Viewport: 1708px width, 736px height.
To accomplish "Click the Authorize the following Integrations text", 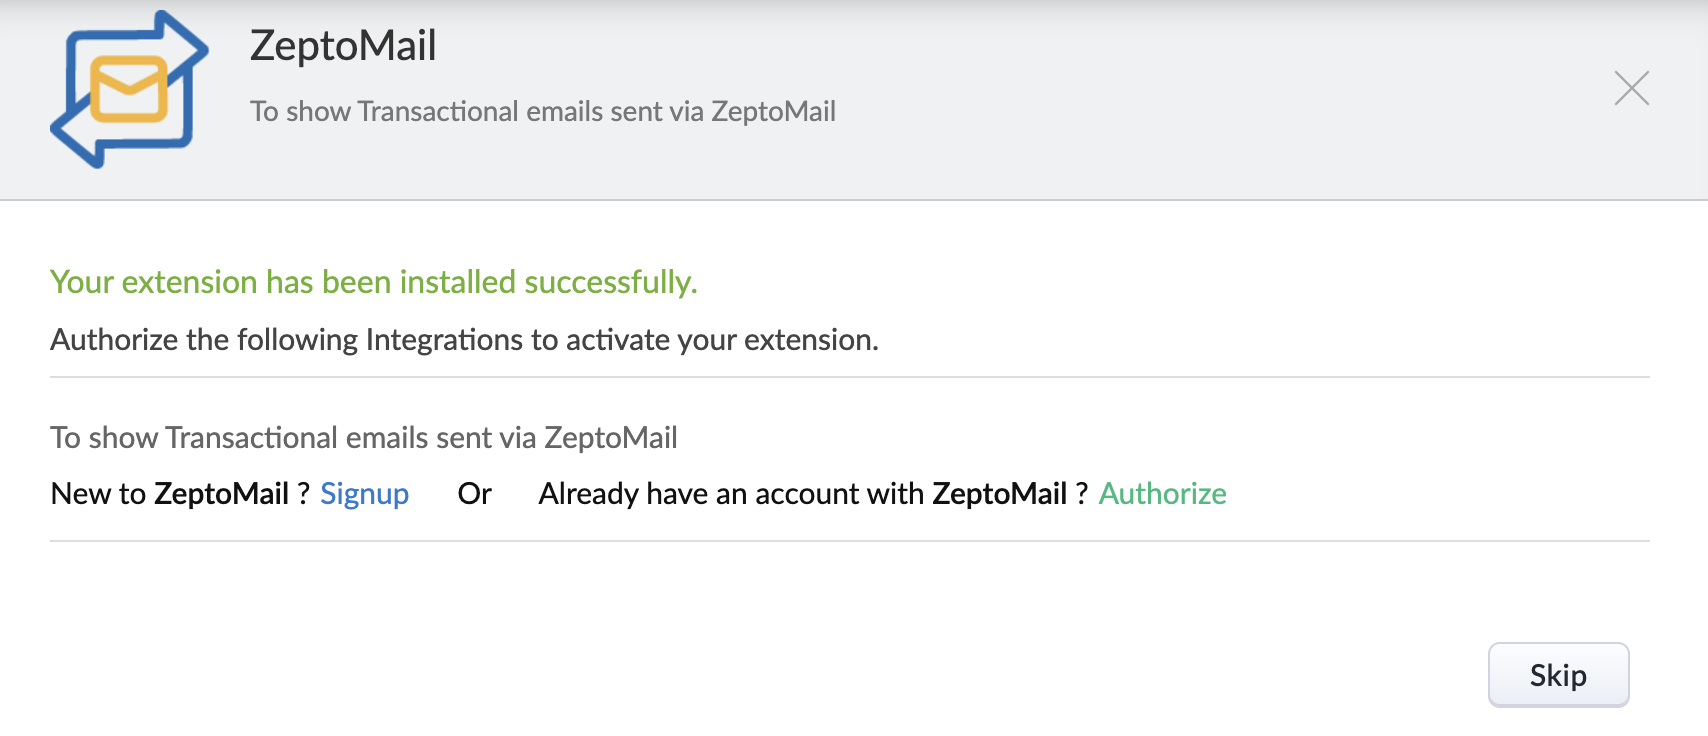I will (x=464, y=340).
